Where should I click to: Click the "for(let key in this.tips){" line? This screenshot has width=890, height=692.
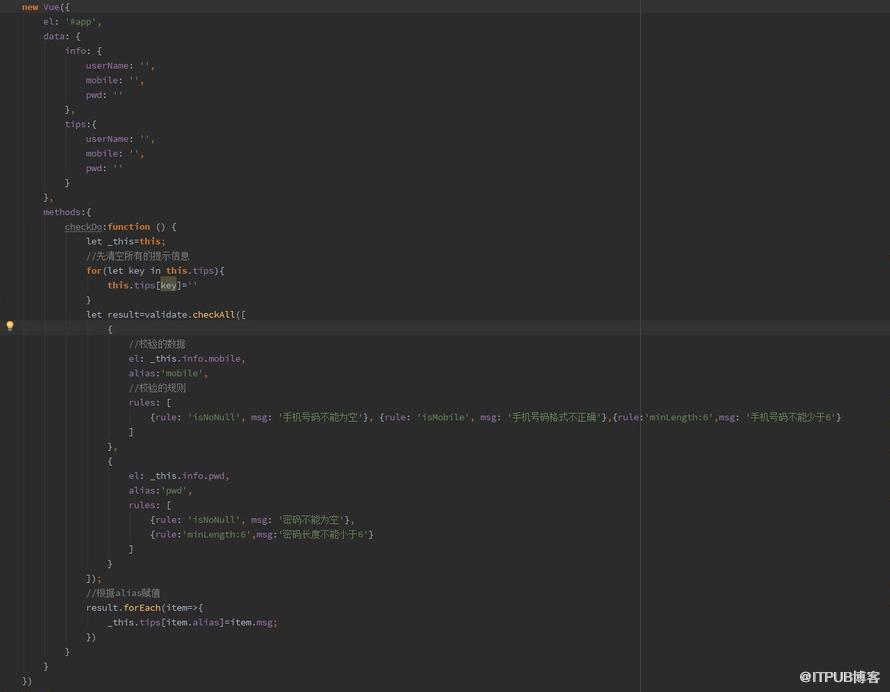155,271
